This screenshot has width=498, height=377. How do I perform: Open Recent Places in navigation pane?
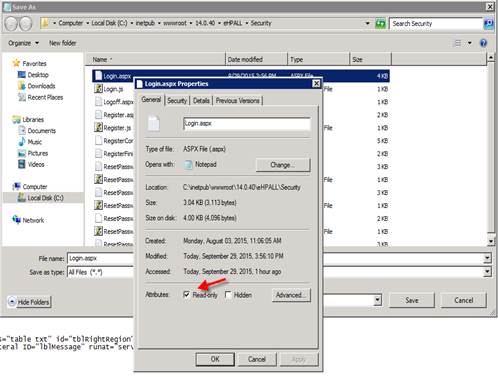point(41,97)
